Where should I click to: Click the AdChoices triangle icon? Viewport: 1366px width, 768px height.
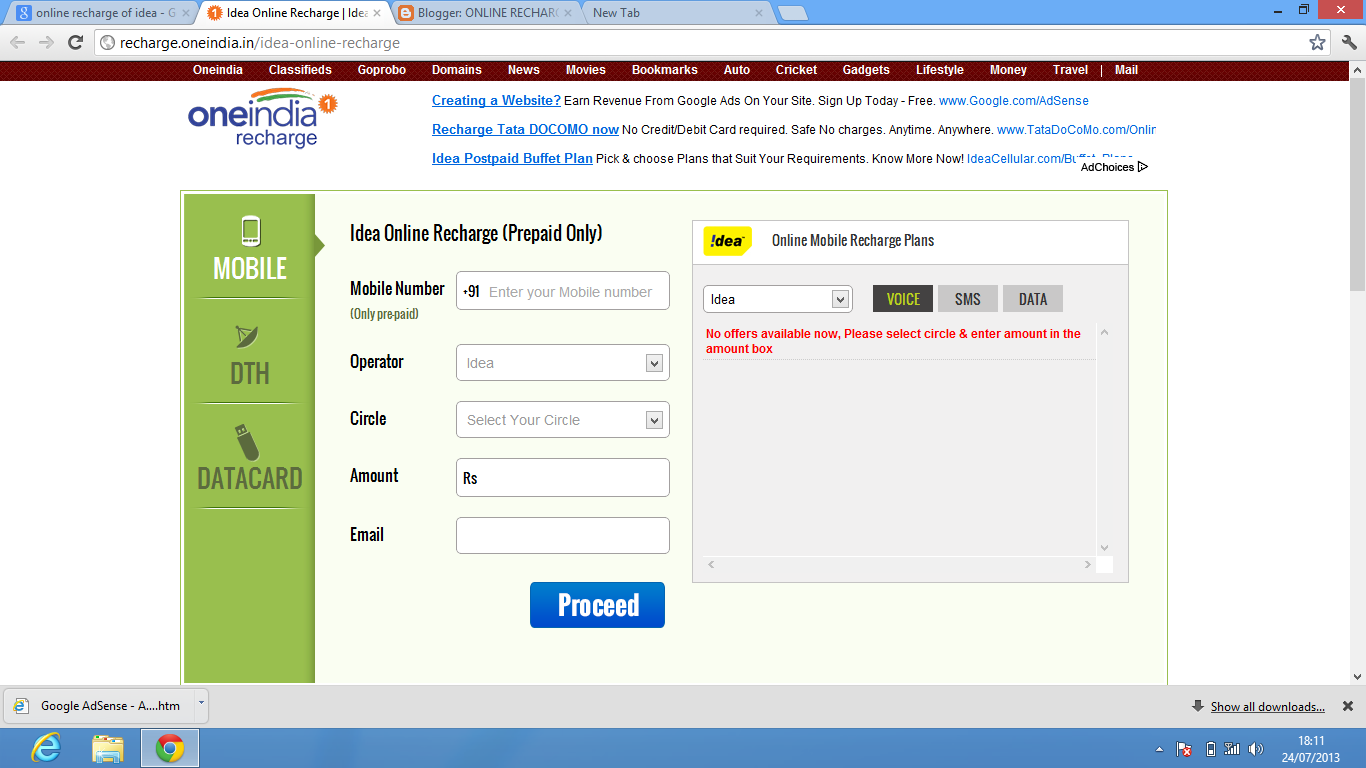[1143, 167]
